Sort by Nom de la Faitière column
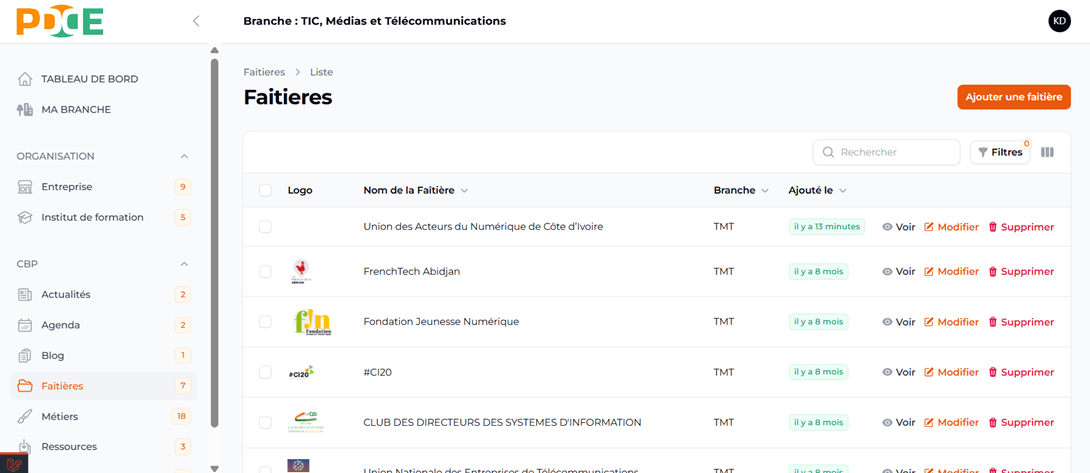1090x473 pixels. [x=415, y=191]
